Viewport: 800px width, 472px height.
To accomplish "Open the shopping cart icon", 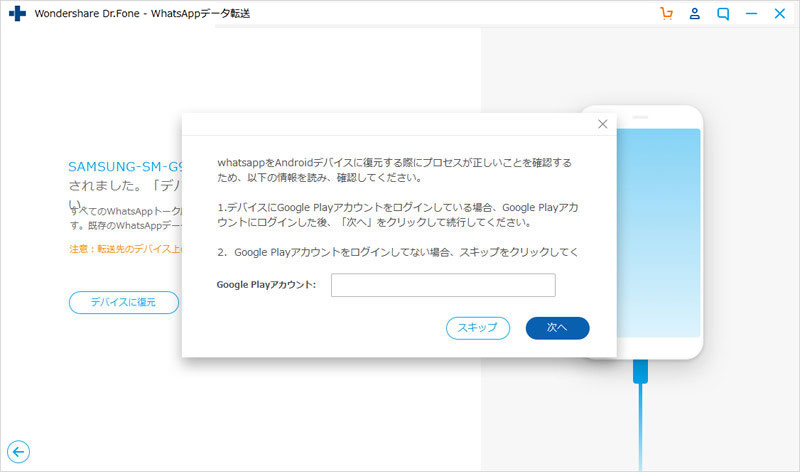I will (666, 14).
